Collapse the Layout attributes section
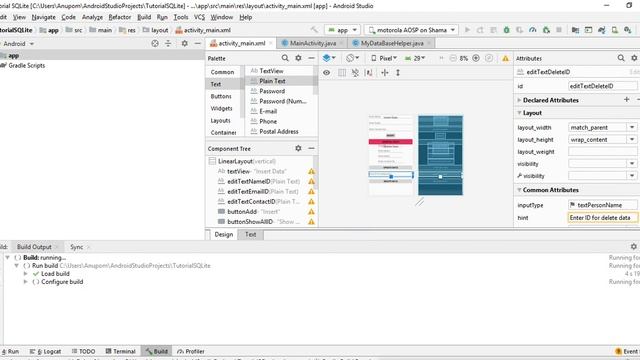Screen dimensions: 640x360 (519, 113)
